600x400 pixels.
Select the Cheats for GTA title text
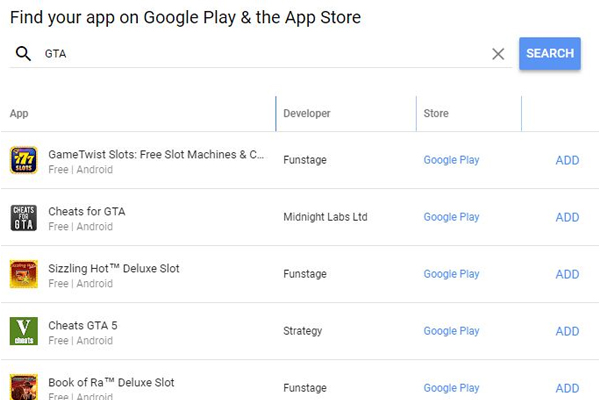pos(86,211)
